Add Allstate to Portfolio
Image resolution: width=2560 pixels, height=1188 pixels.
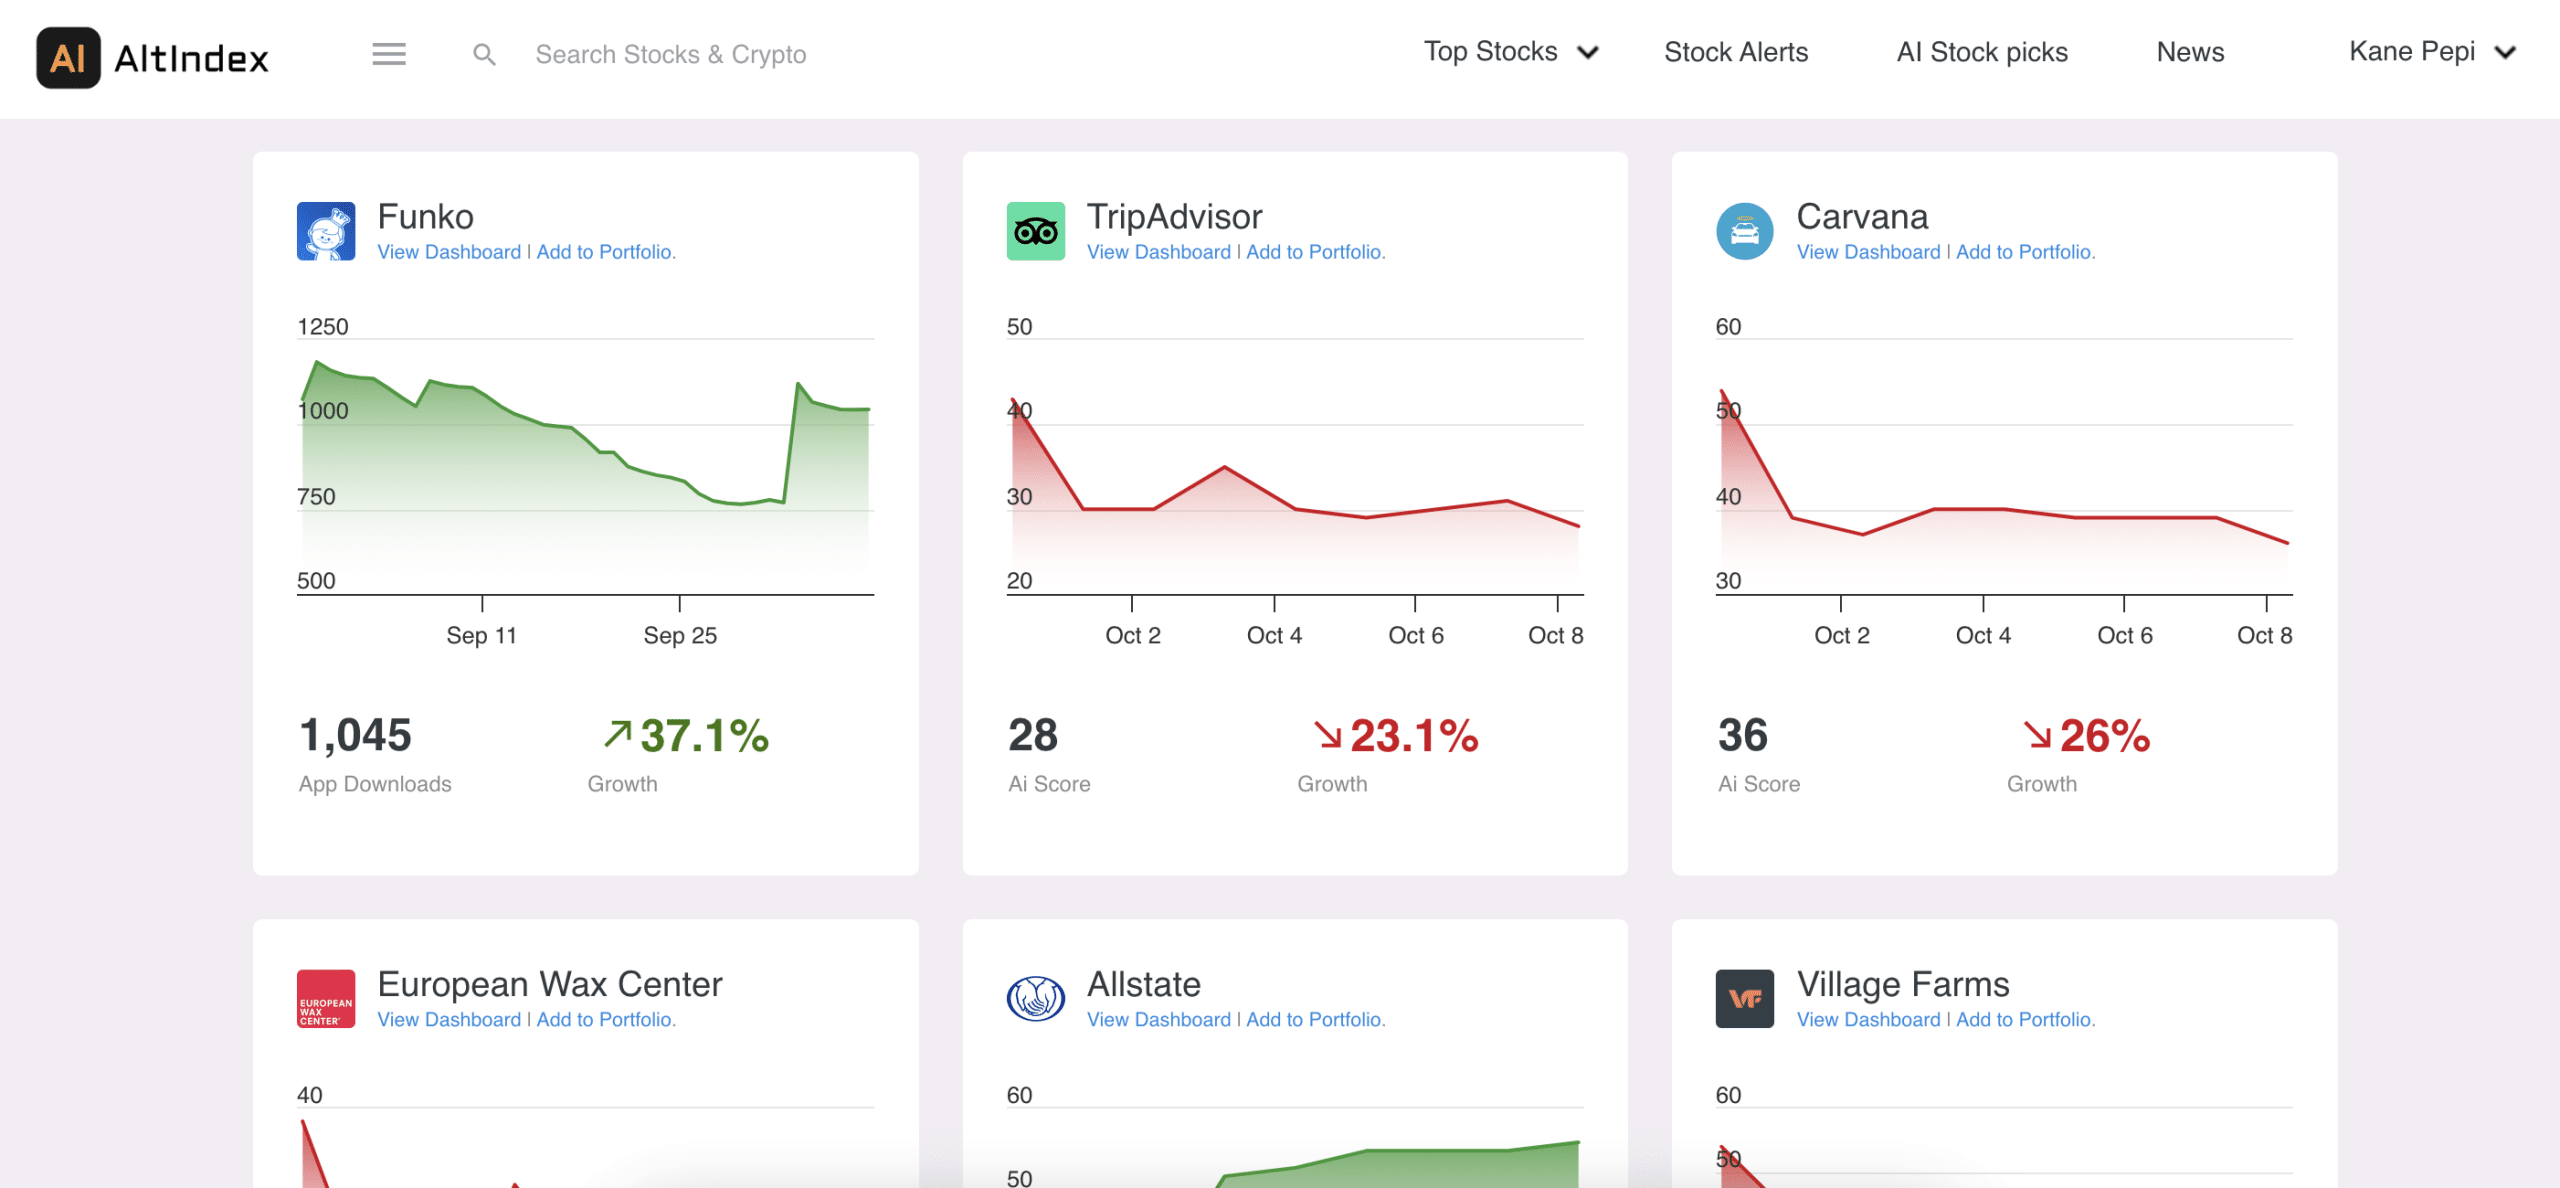tap(1316, 1019)
